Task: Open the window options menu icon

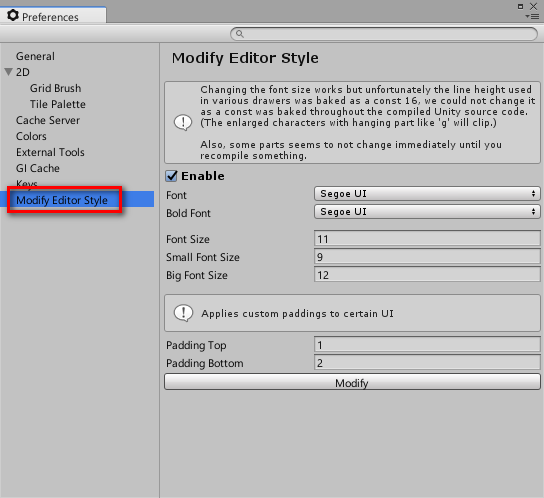Action: pos(532,16)
